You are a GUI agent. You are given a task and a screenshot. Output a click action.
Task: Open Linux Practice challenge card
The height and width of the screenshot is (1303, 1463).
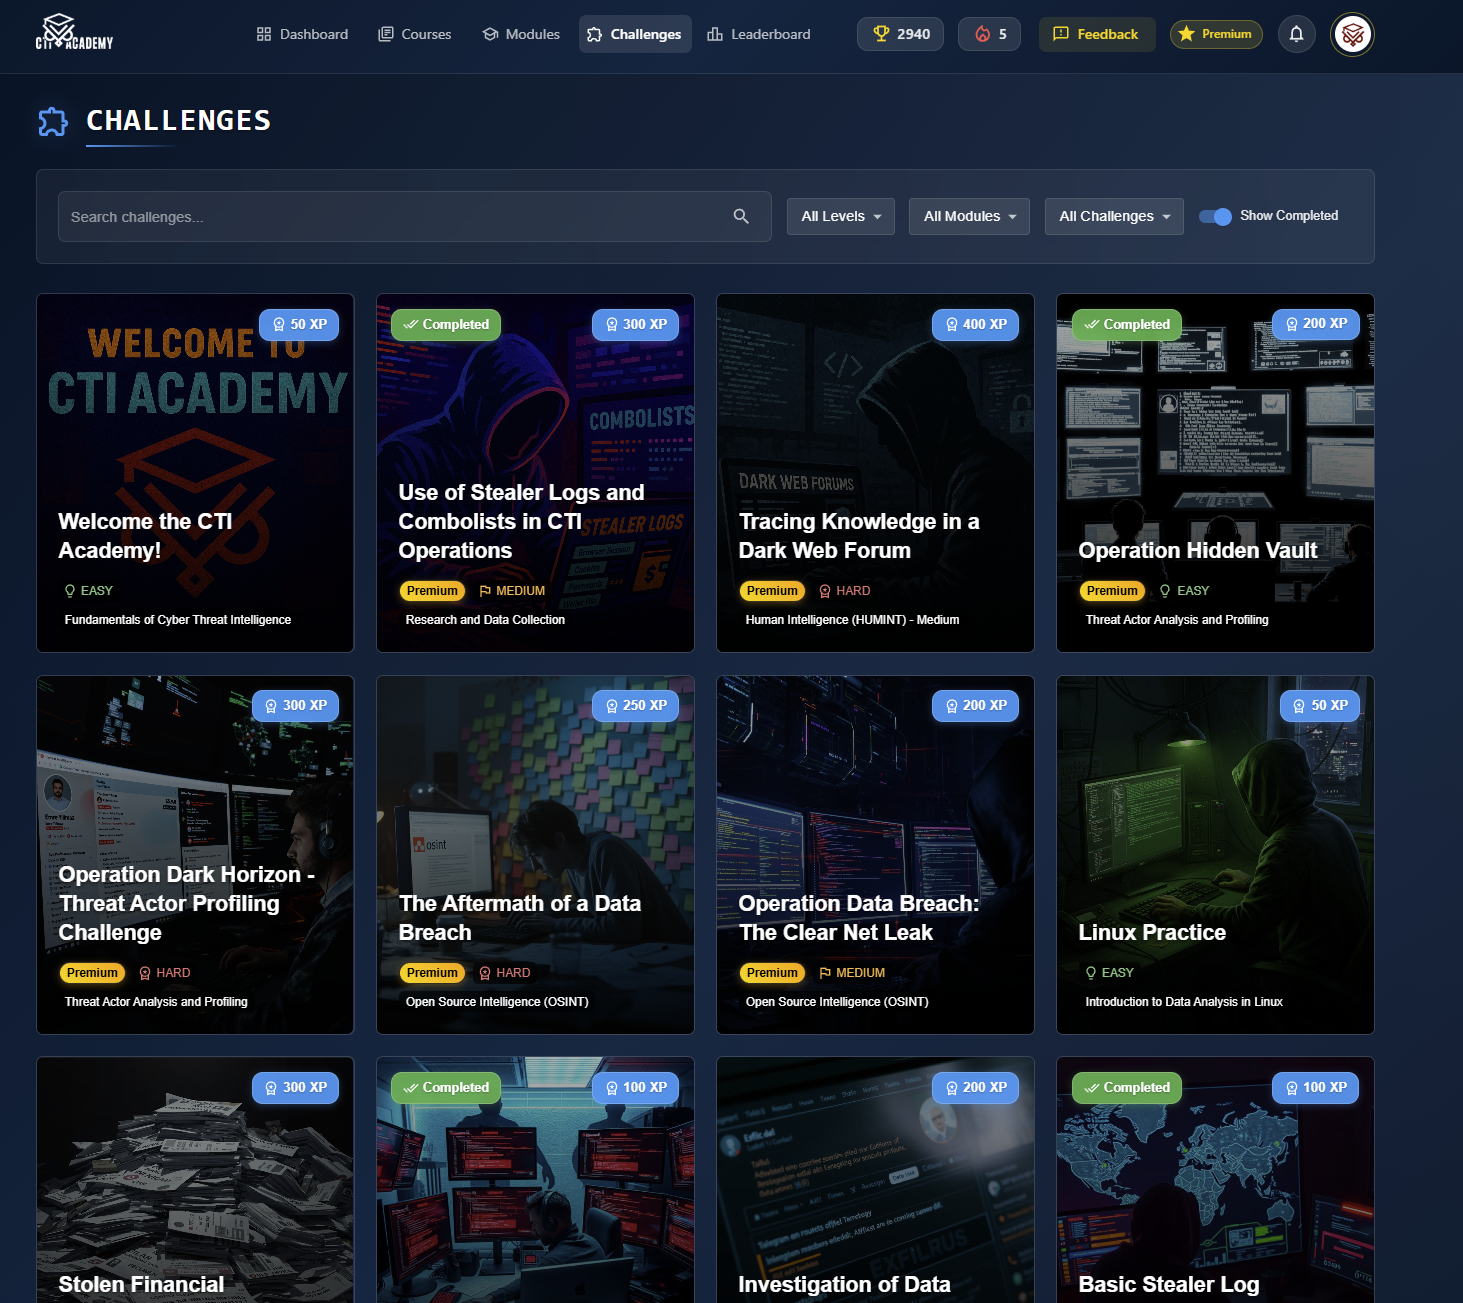click(1215, 855)
